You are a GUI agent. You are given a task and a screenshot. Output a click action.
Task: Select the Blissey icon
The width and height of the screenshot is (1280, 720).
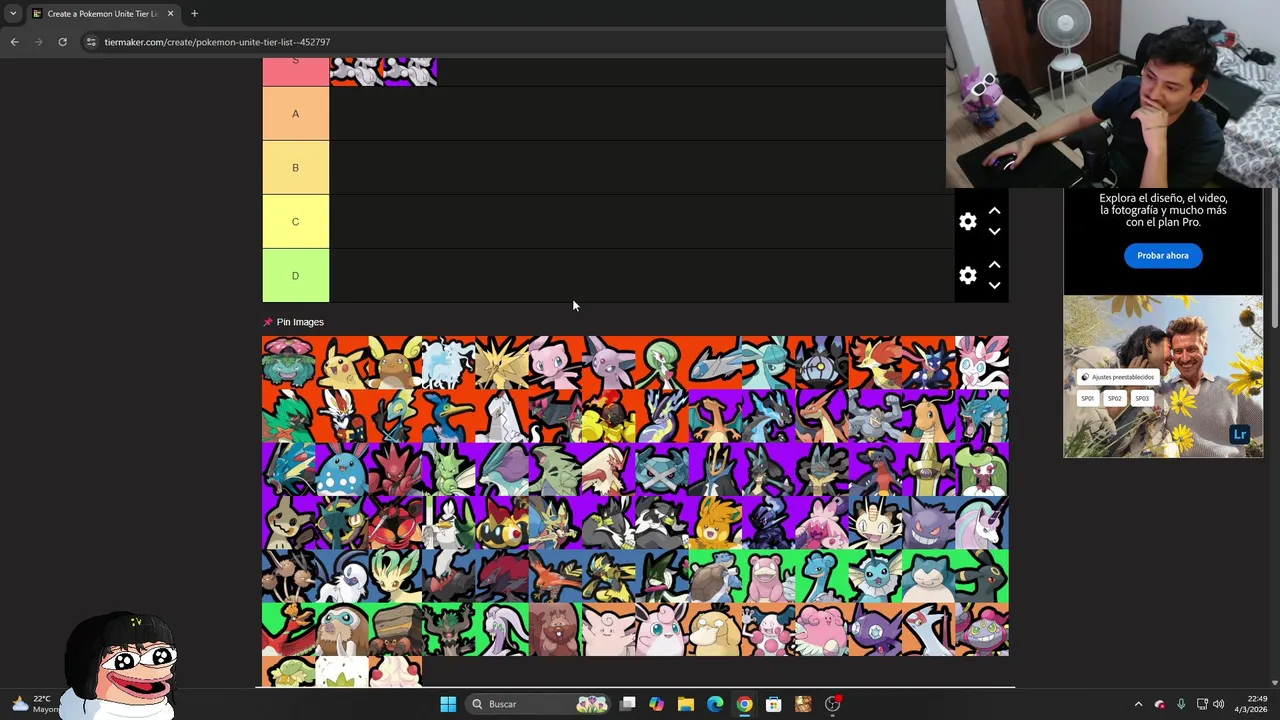coord(822,629)
